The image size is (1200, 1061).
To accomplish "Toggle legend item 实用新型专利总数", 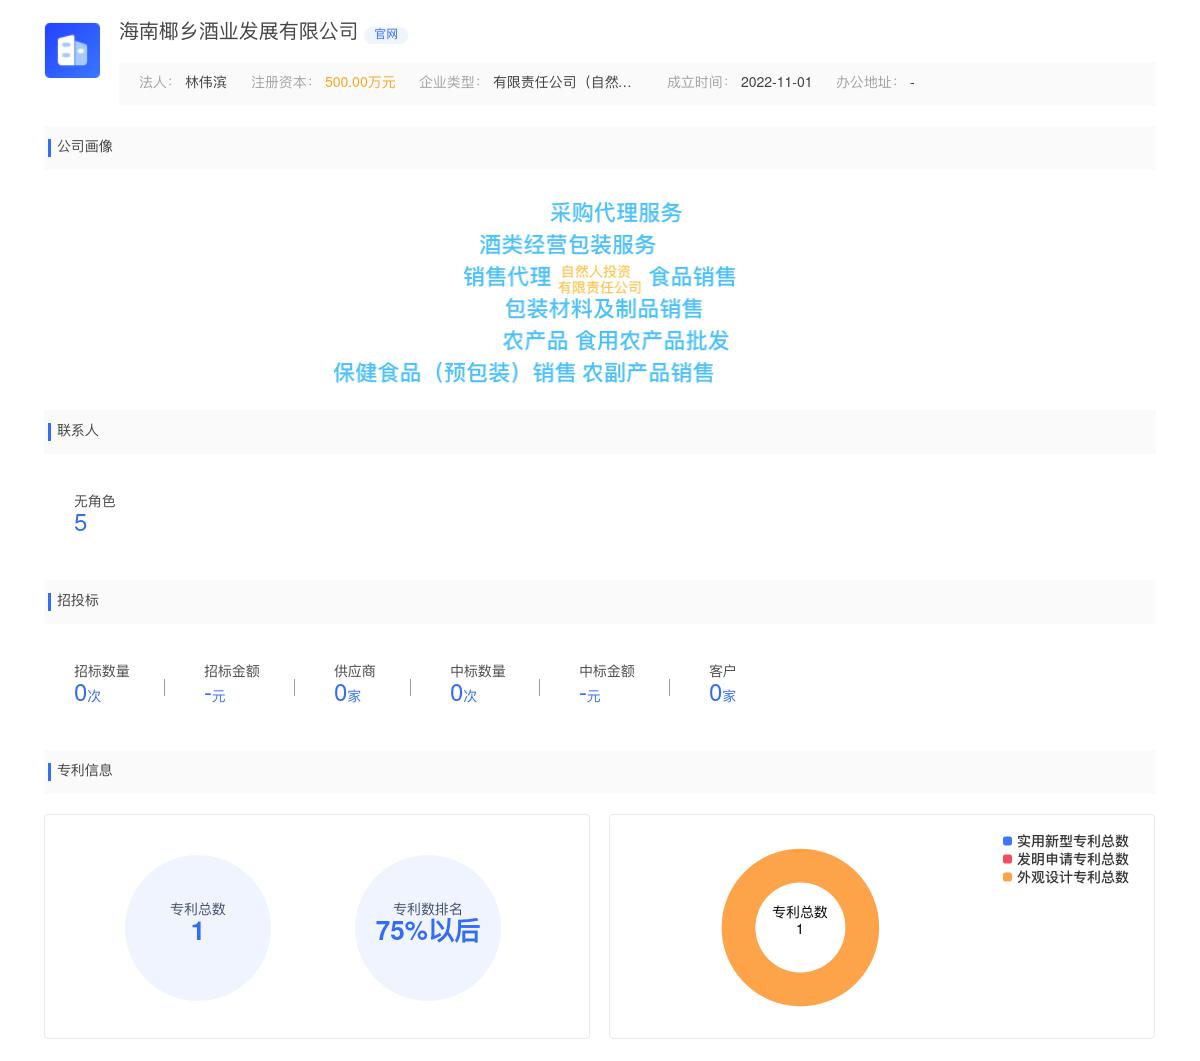I will pyautogui.click(x=1066, y=841).
